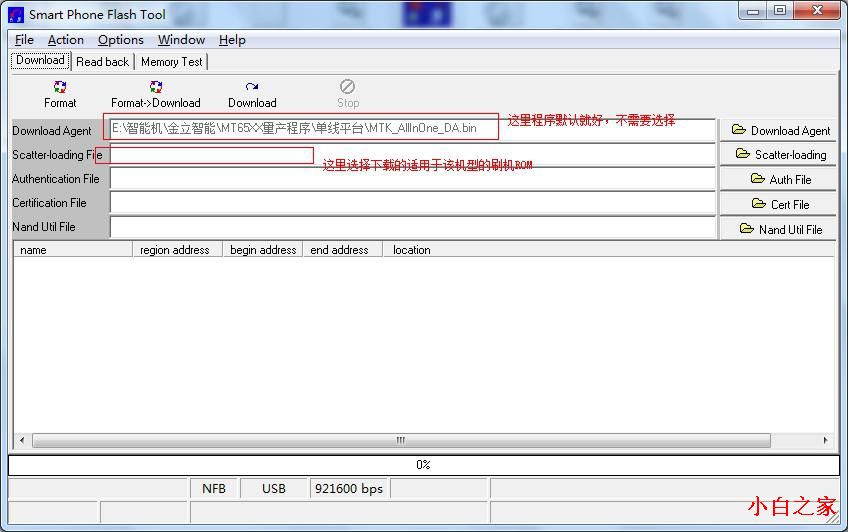848x532 pixels.
Task: Click the region address column header
Action: pos(177,250)
